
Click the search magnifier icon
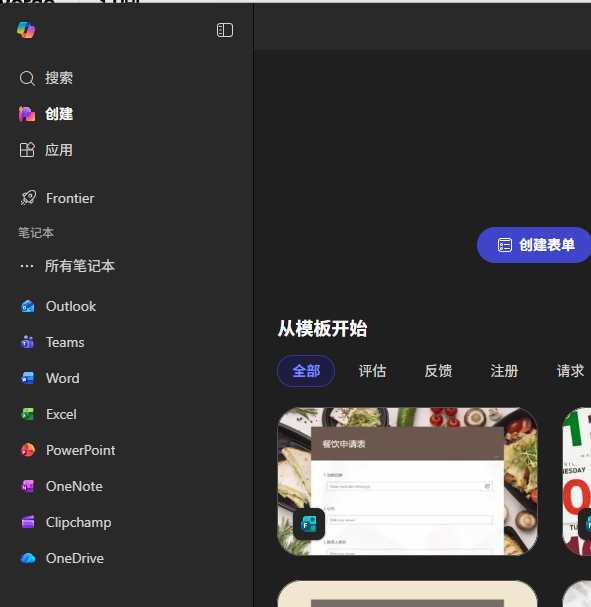(x=27, y=78)
